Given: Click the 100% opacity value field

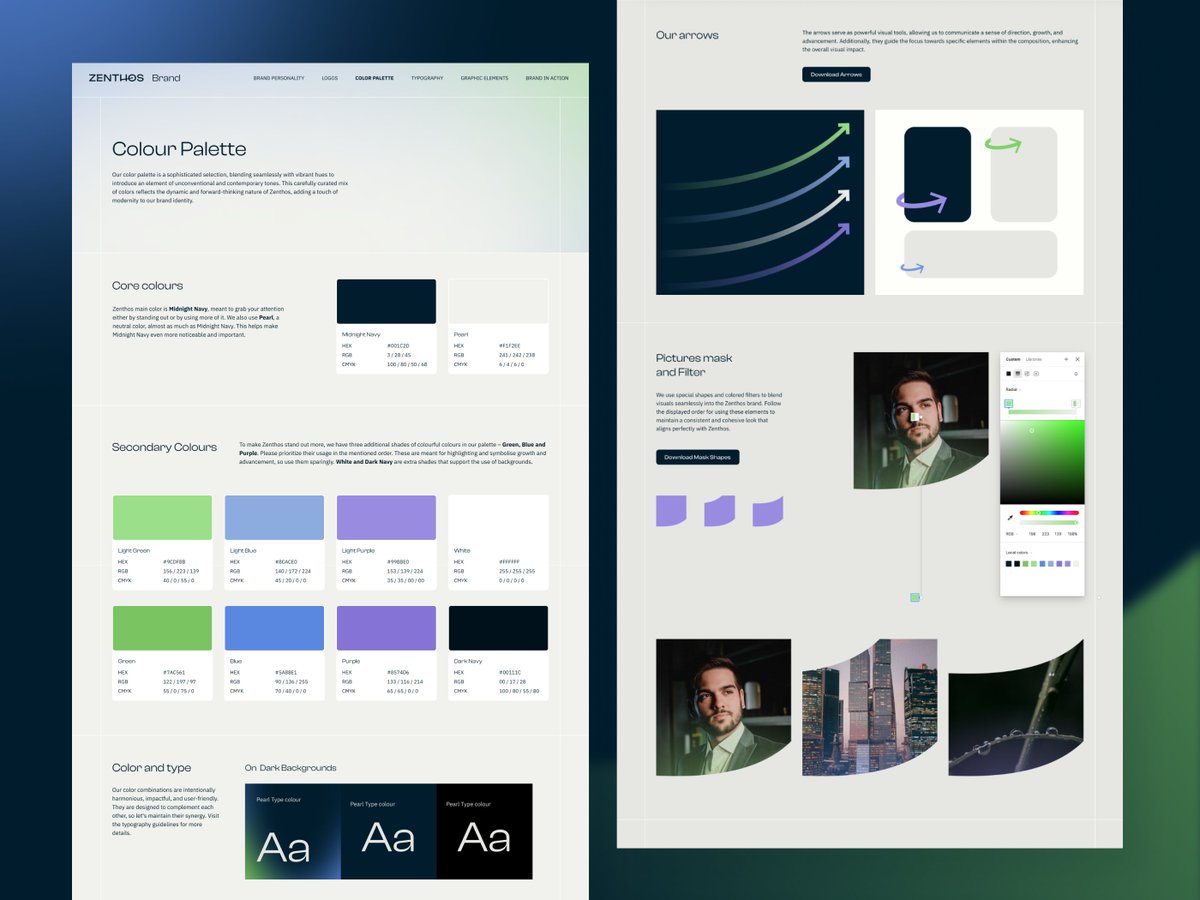Looking at the screenshot, I should click(1072, 534).
